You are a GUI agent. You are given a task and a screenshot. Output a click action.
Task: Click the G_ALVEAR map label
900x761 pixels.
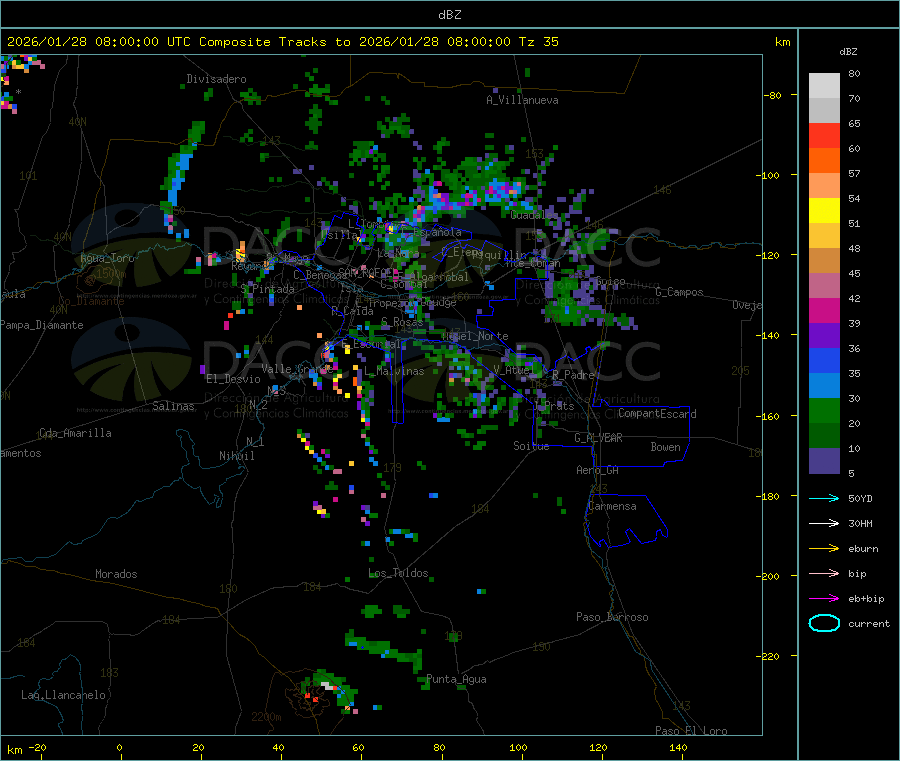[x=598, y=438]
